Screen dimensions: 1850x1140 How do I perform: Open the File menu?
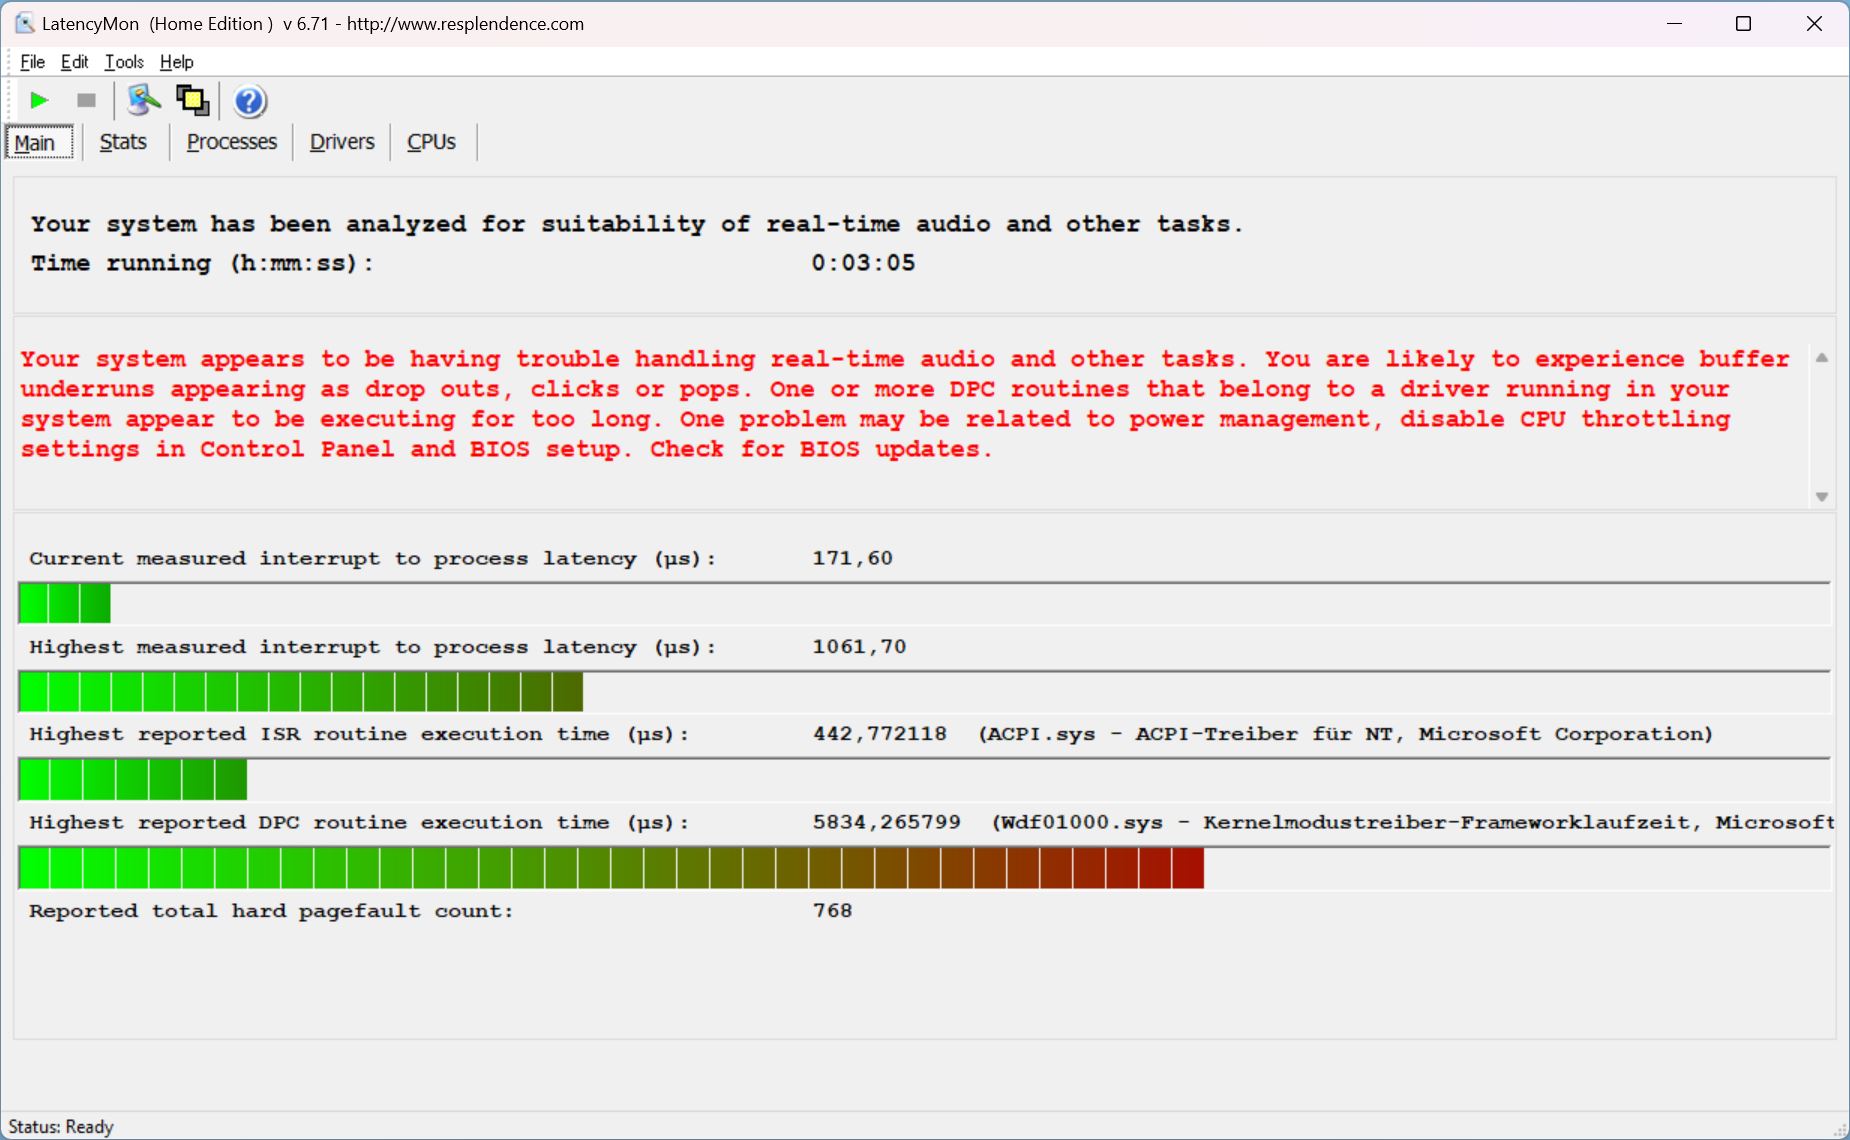coord(32,62)
